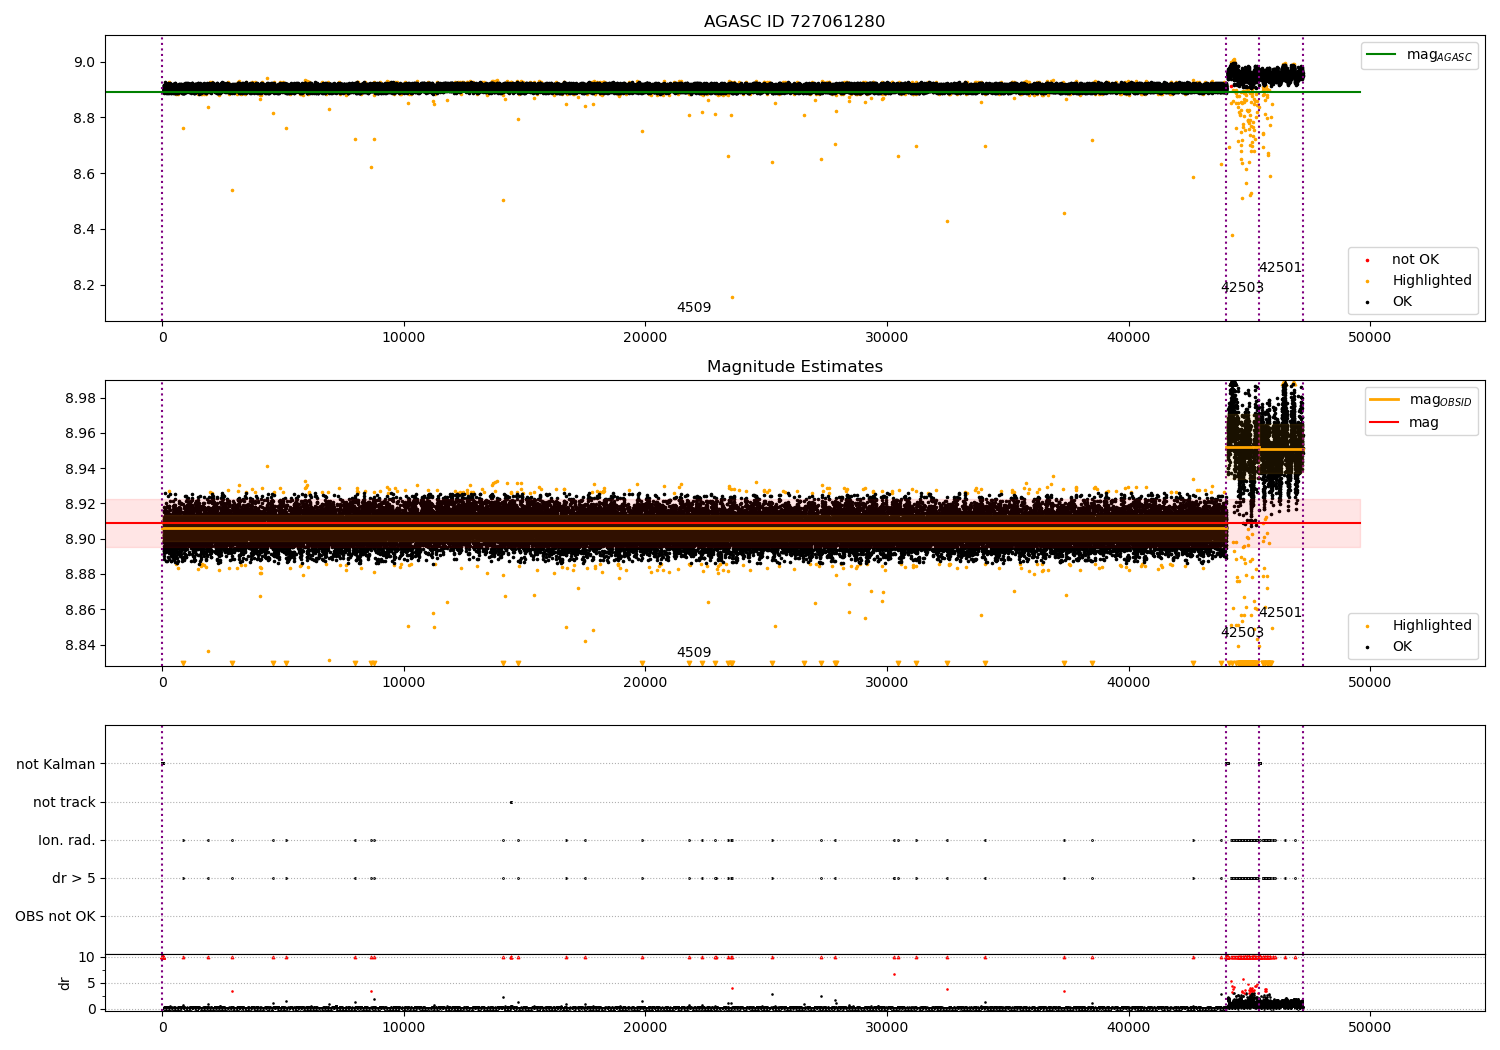This screenshot has width=1500, height=1050.
Task: Click 'Highlighted' orange marker in top plot legend
Action: click(1367, 281)
